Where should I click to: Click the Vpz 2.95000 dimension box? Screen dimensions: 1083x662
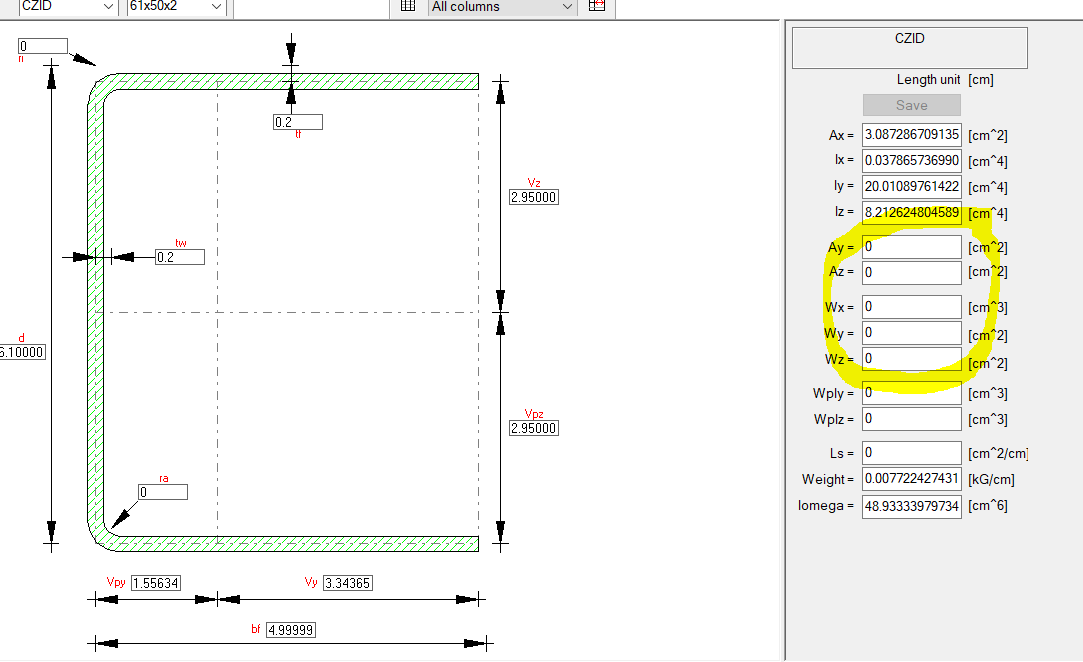tap(534, 427)
